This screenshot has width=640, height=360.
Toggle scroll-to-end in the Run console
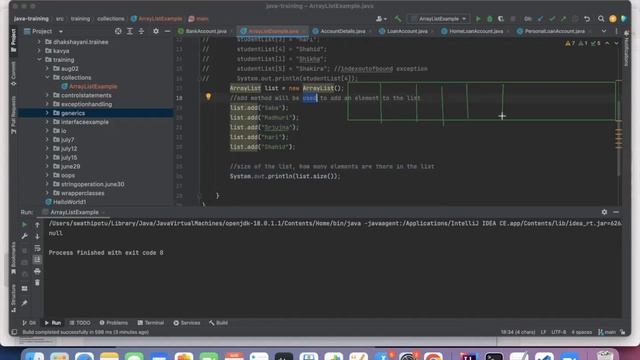37,260
